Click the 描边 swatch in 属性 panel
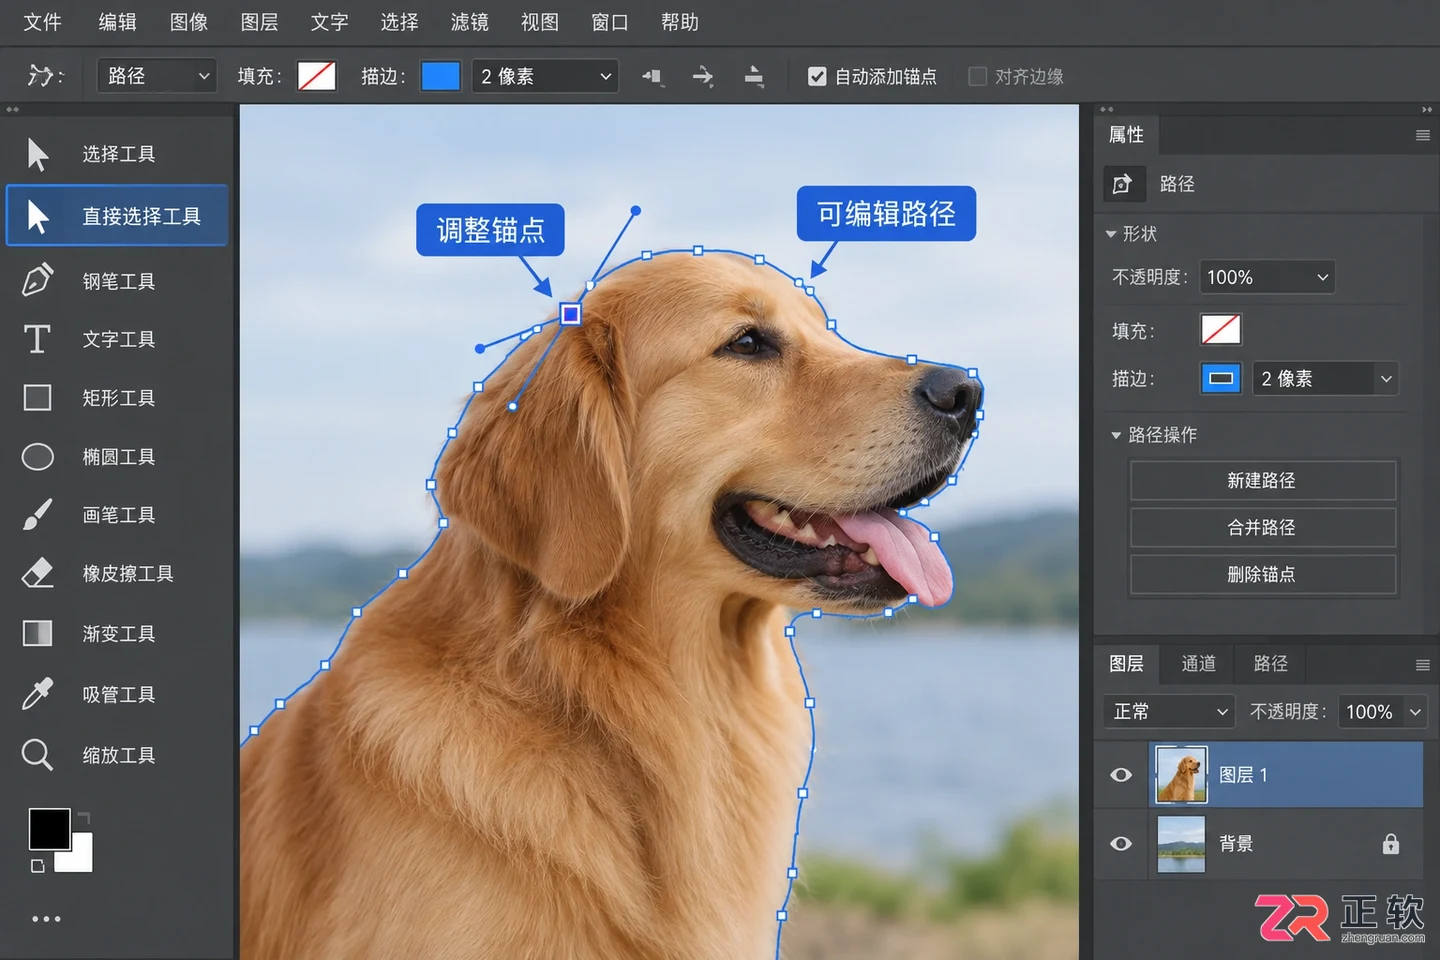The width and height of the screenshot is (1440, 960). [1221, 379]
